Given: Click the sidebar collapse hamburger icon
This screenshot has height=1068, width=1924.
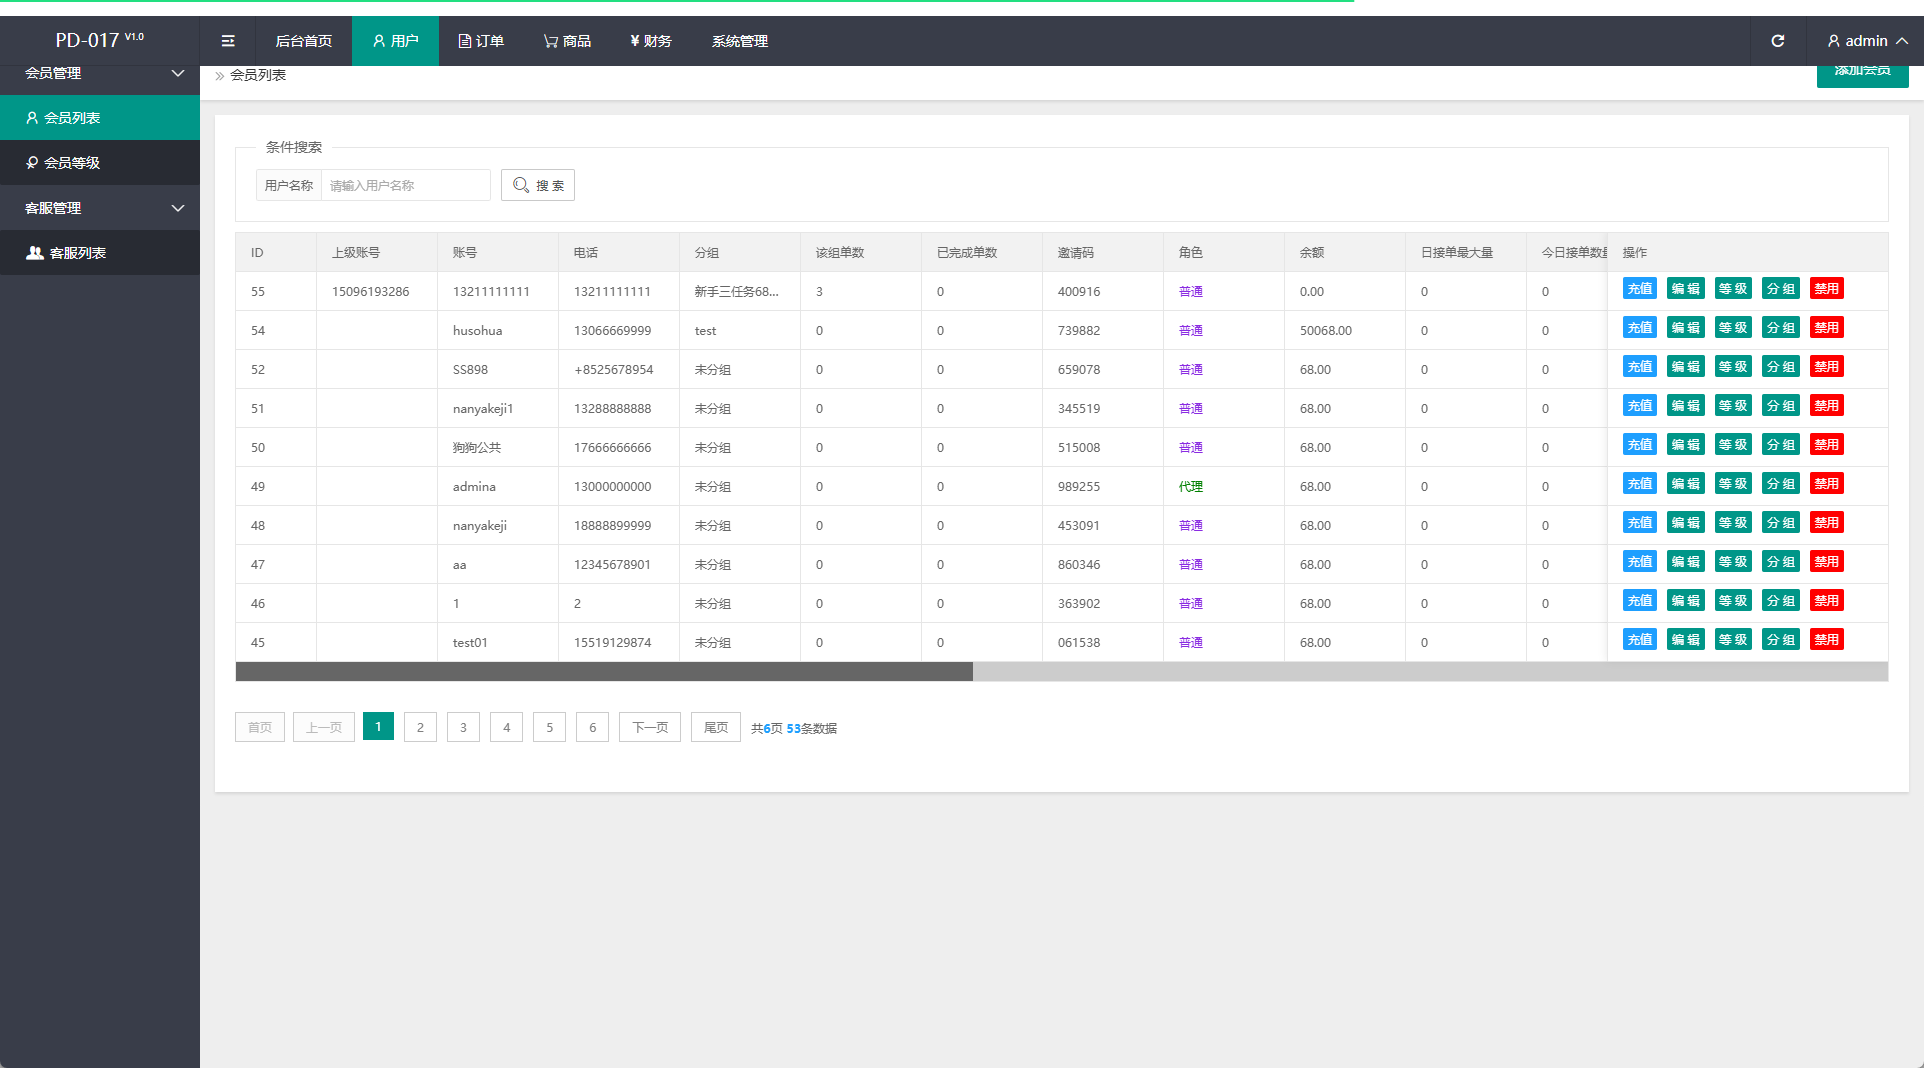Looking at the screenshot, I should coord(228,41).
